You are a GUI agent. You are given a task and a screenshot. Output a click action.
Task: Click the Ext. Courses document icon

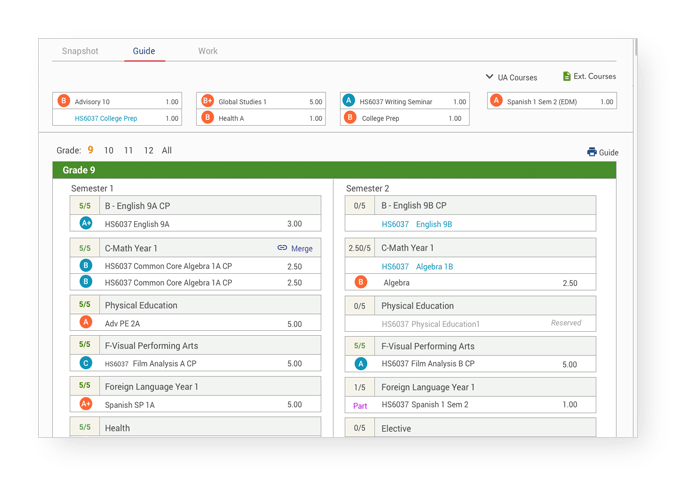567,76
